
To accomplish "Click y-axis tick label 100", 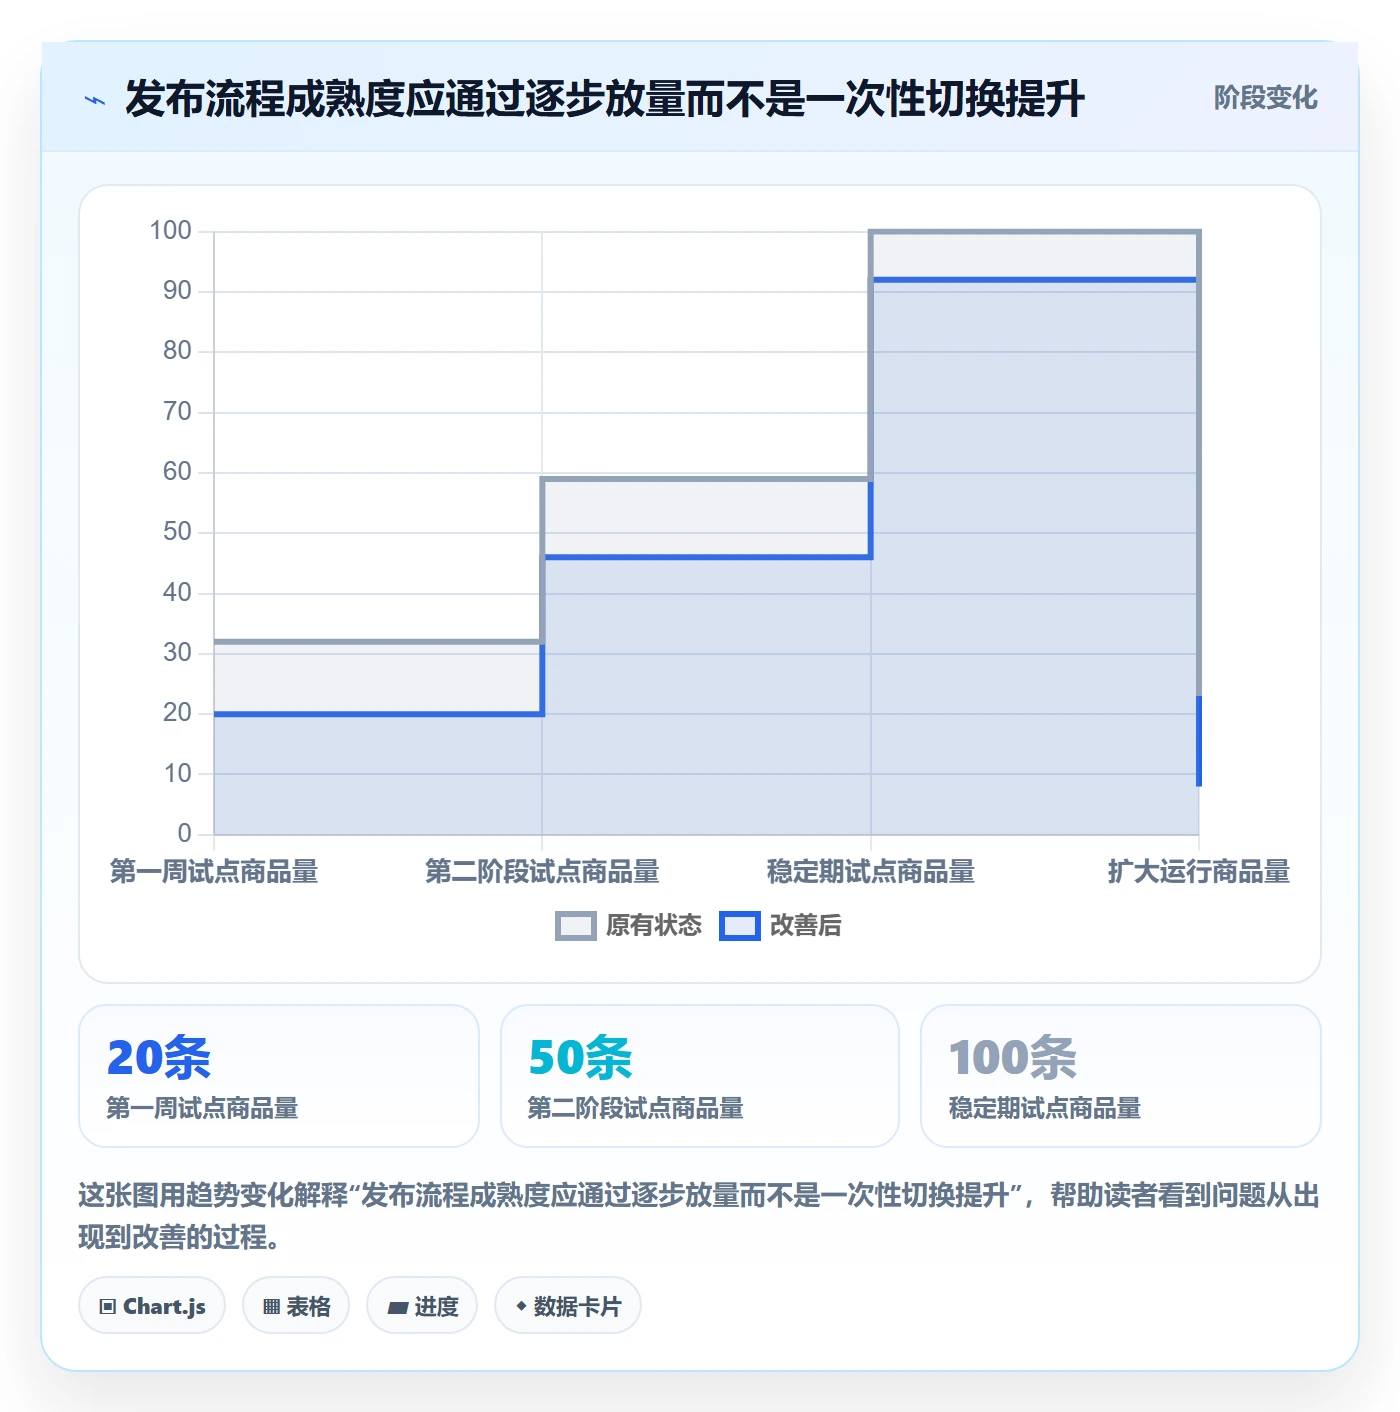I will [x=170, y=231].
